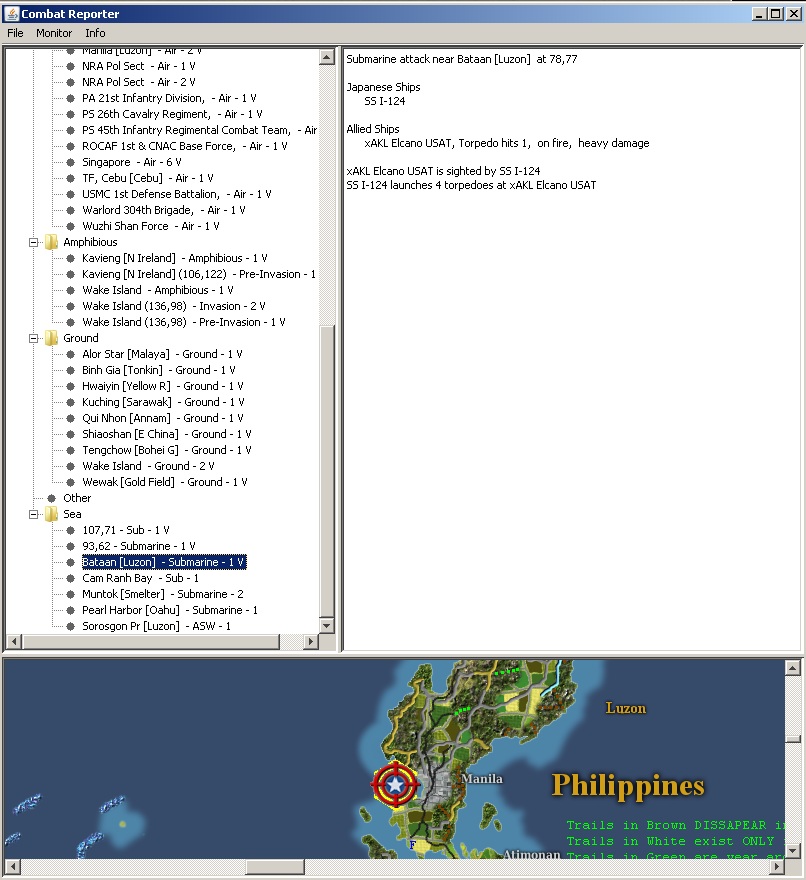
Task: Click the Amphibious folder icon
Action: tap(52, 242)
